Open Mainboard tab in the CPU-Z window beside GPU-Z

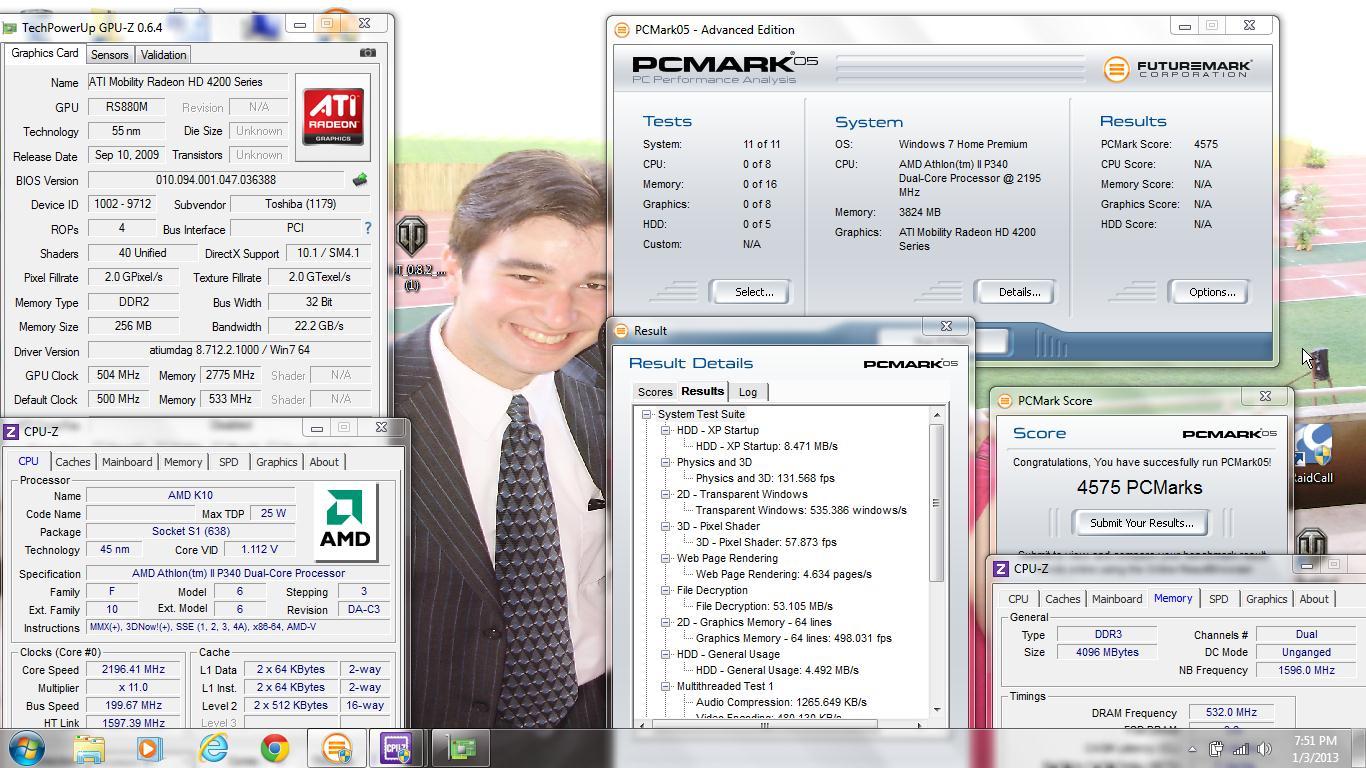click(x=127, y=462)
